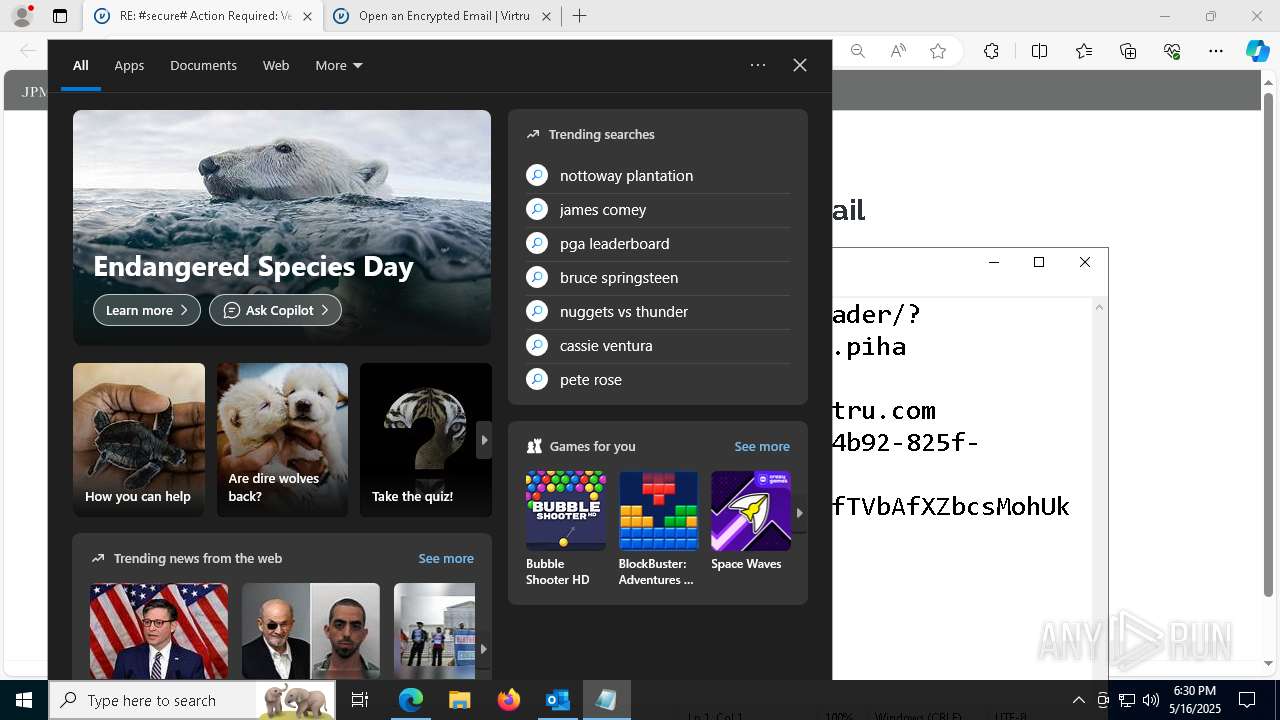1280x720 pixels.
Task: Toggle Edge split screen icon
Action: (1039, 51)
